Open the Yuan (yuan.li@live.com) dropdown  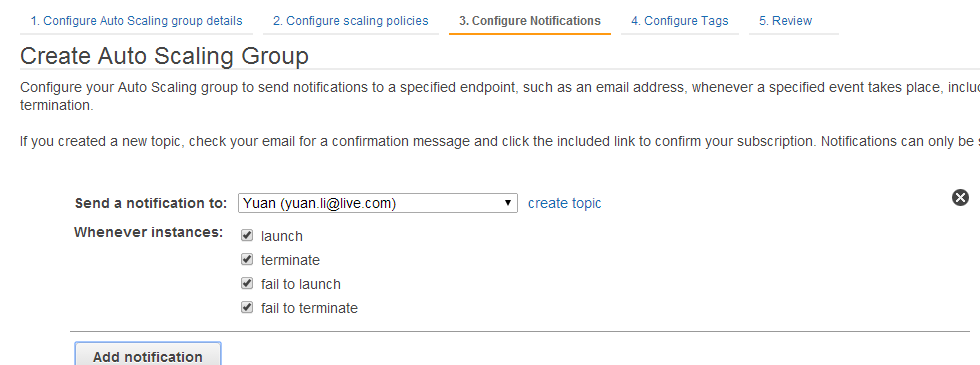[378, 203]
